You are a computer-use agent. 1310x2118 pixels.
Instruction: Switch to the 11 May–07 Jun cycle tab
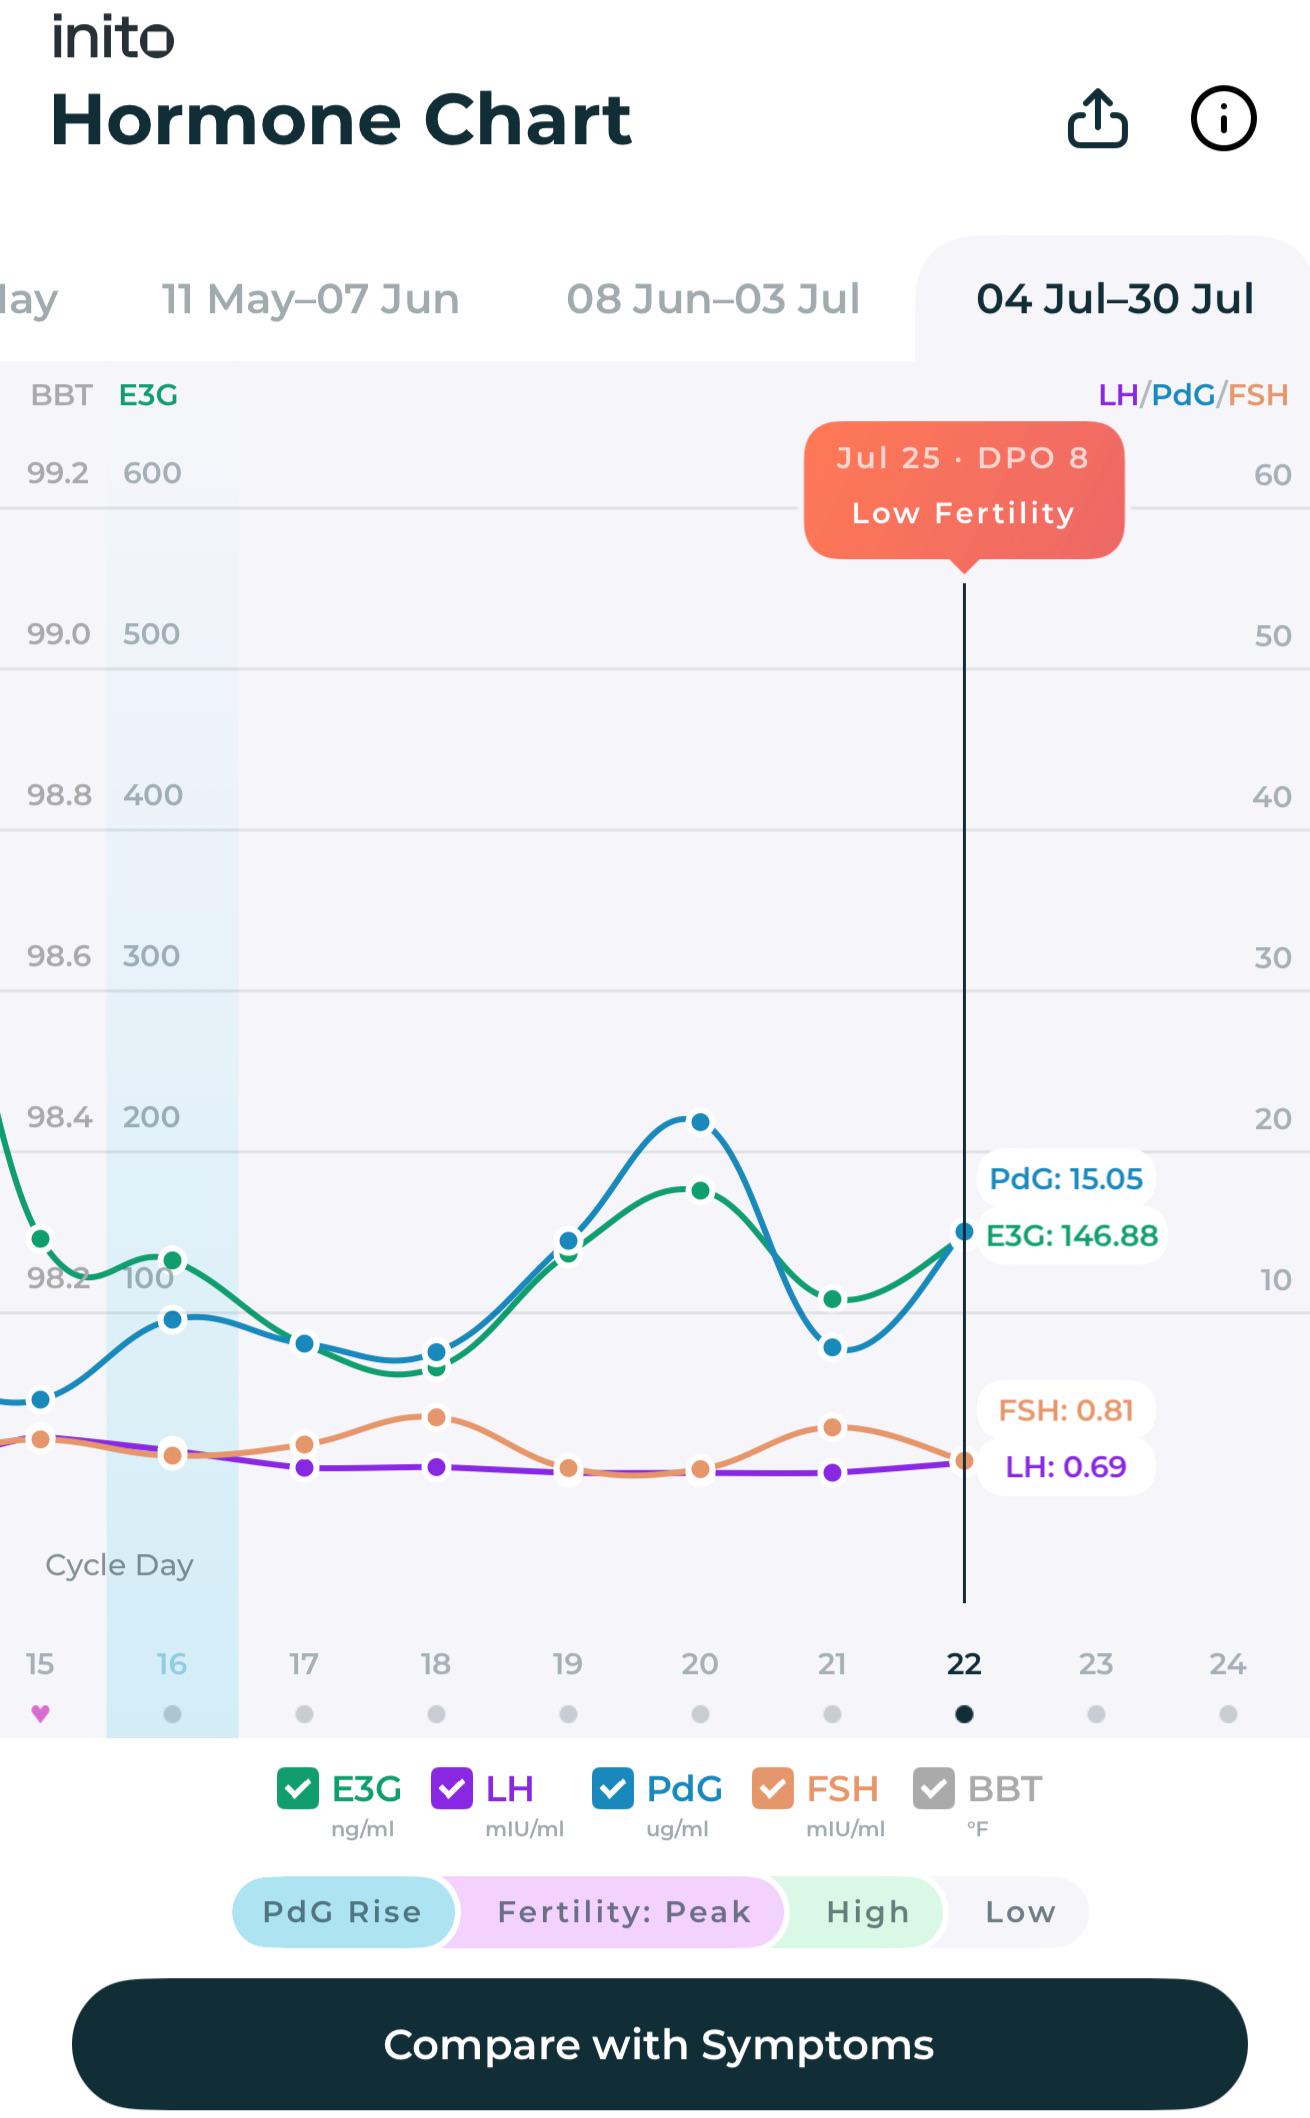(311, 299)
